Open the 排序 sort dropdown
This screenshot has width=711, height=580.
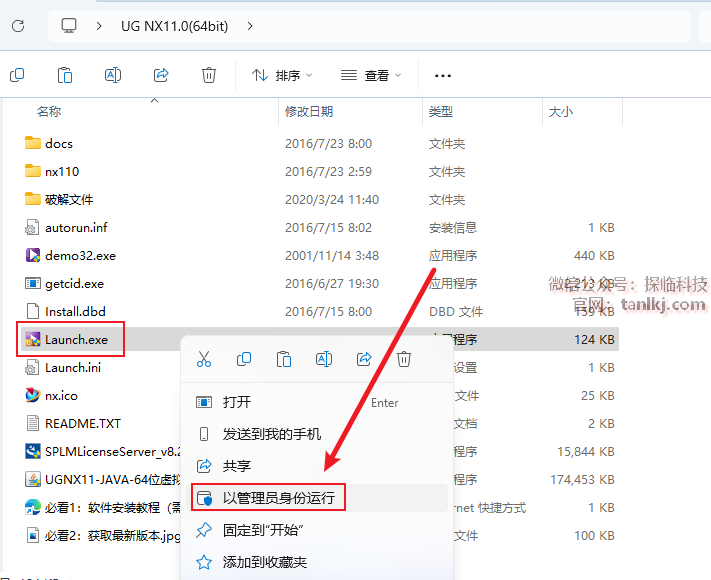tap(282, 75)
